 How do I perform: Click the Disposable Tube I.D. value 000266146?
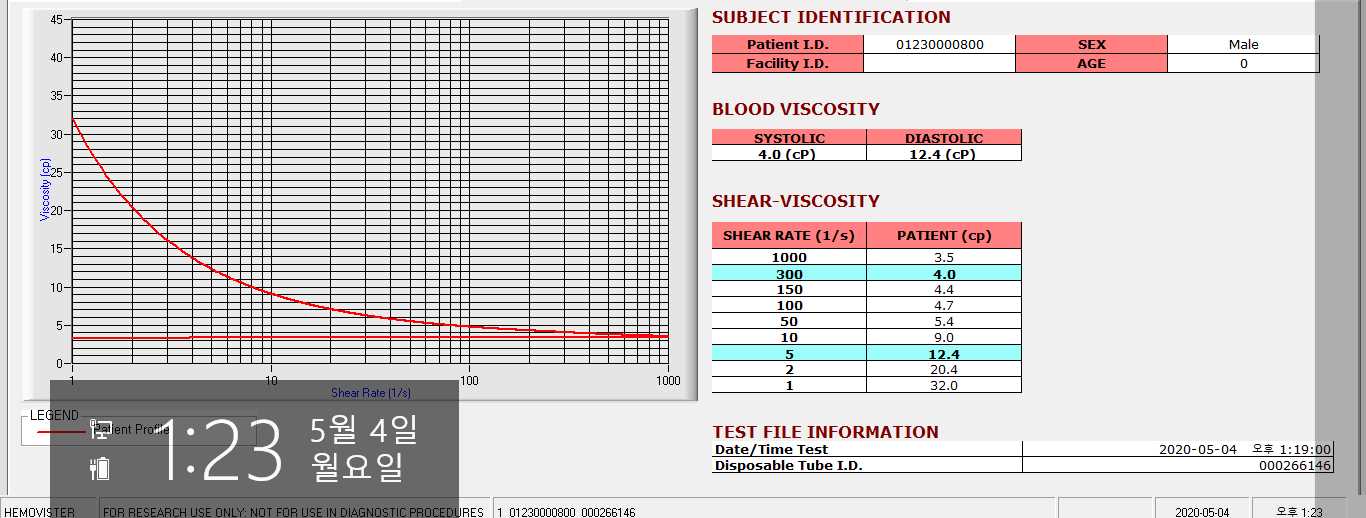[1295, 466]
